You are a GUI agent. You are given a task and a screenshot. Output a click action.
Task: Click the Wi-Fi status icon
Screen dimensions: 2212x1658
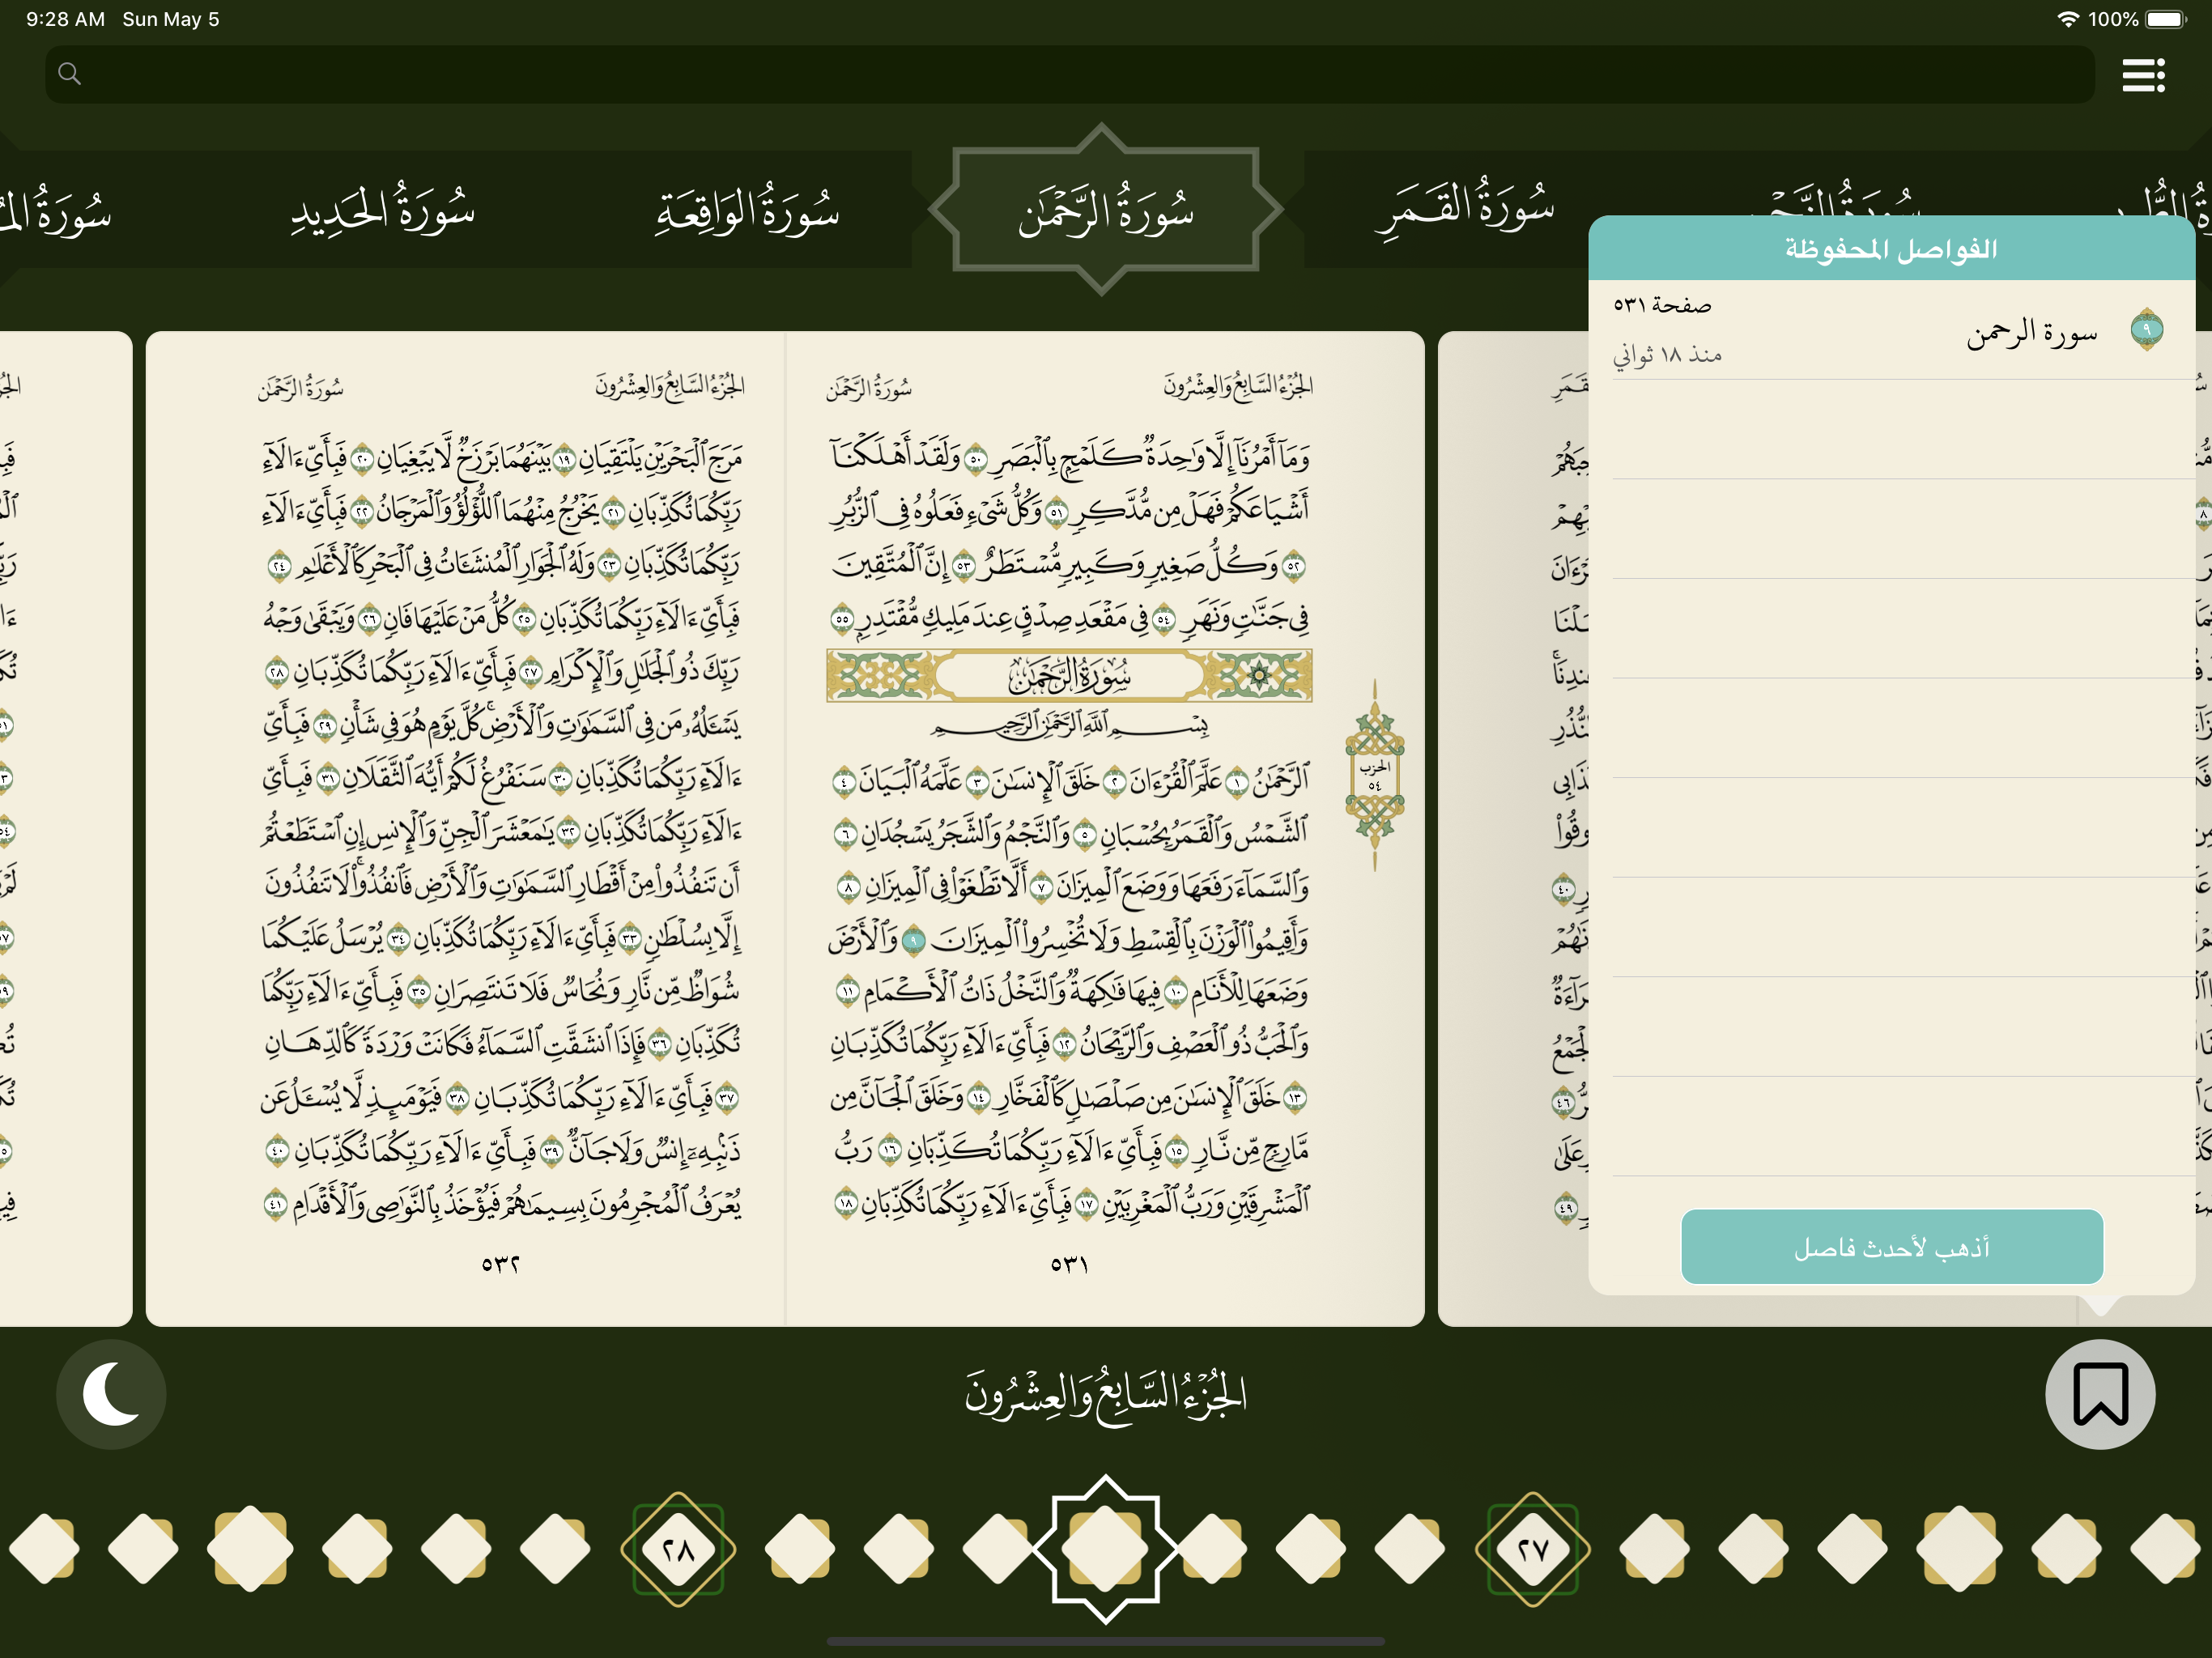pos(2067,19)
